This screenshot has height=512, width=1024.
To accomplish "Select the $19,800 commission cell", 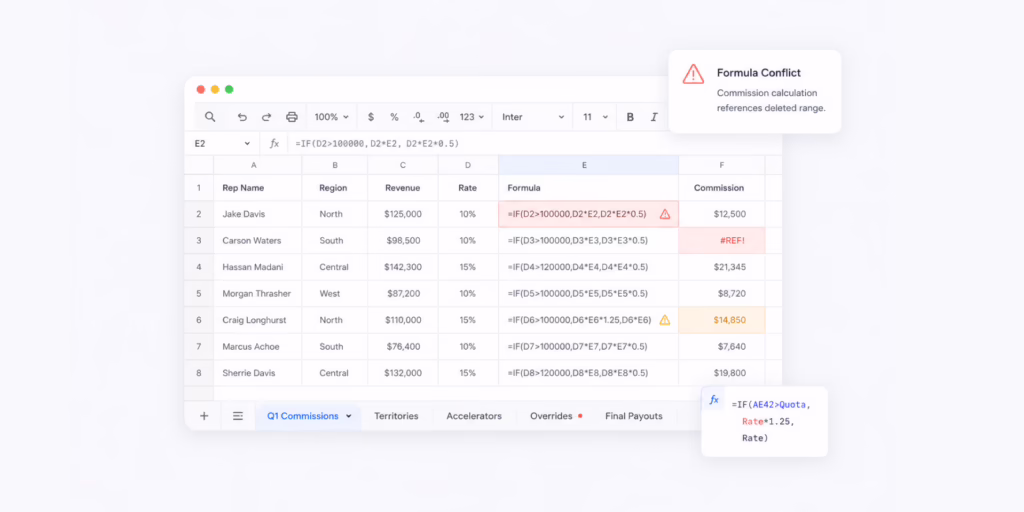I will click(722, 373).
